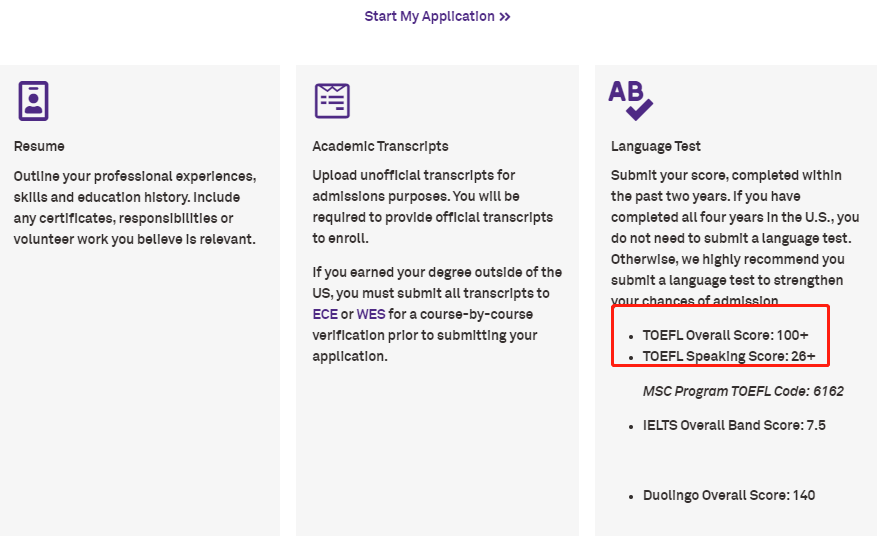The width and height of the screenshot is (887, 544).
Task: Select the Resume heading
Action: (x=39, y=146)
